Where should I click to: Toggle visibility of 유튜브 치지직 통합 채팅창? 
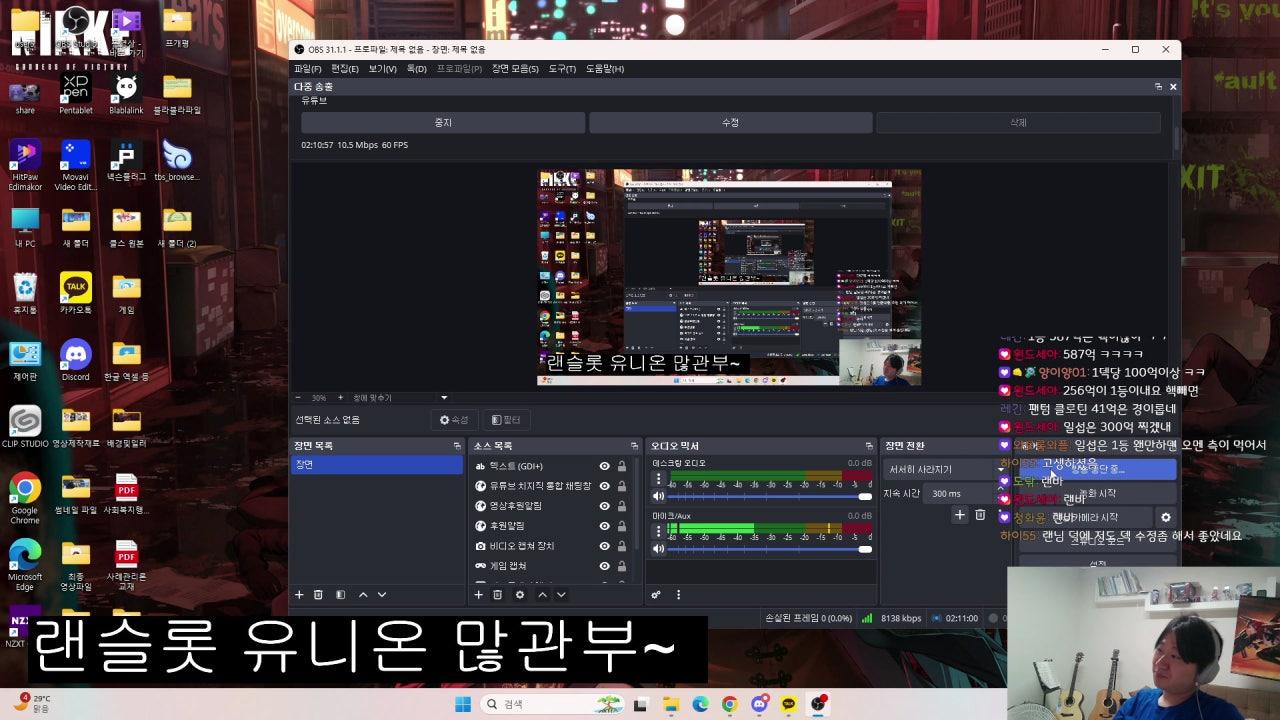(x=604, y=486)
